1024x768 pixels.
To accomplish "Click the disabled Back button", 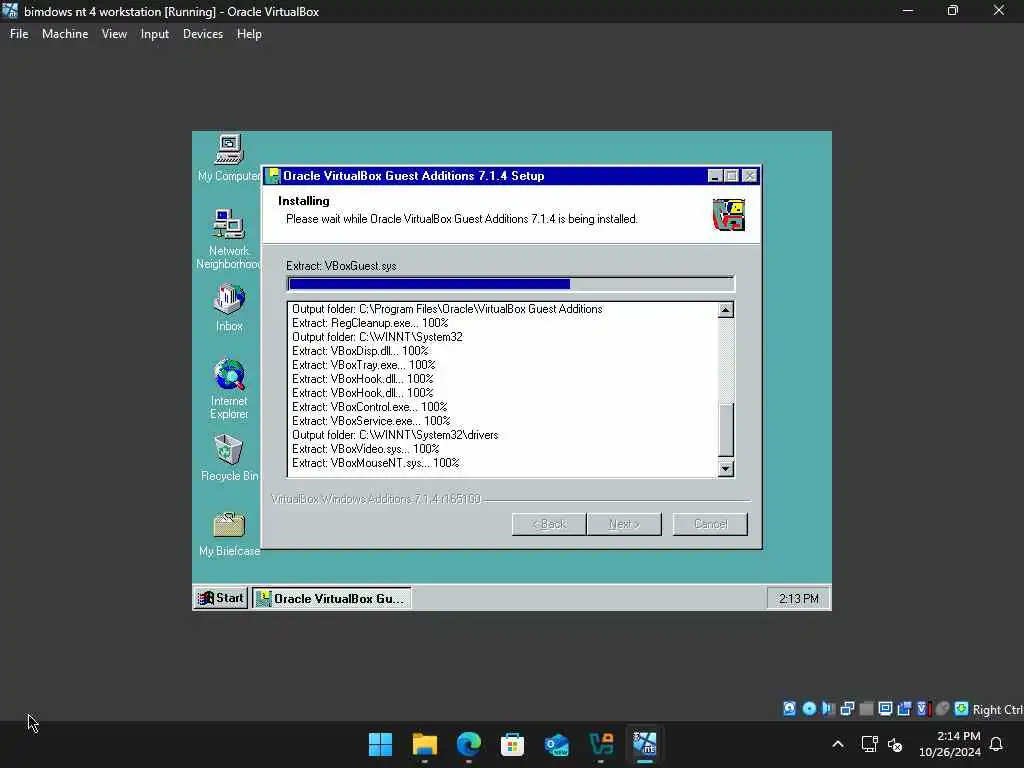I will pyautogui.click(x=549, y=524).
